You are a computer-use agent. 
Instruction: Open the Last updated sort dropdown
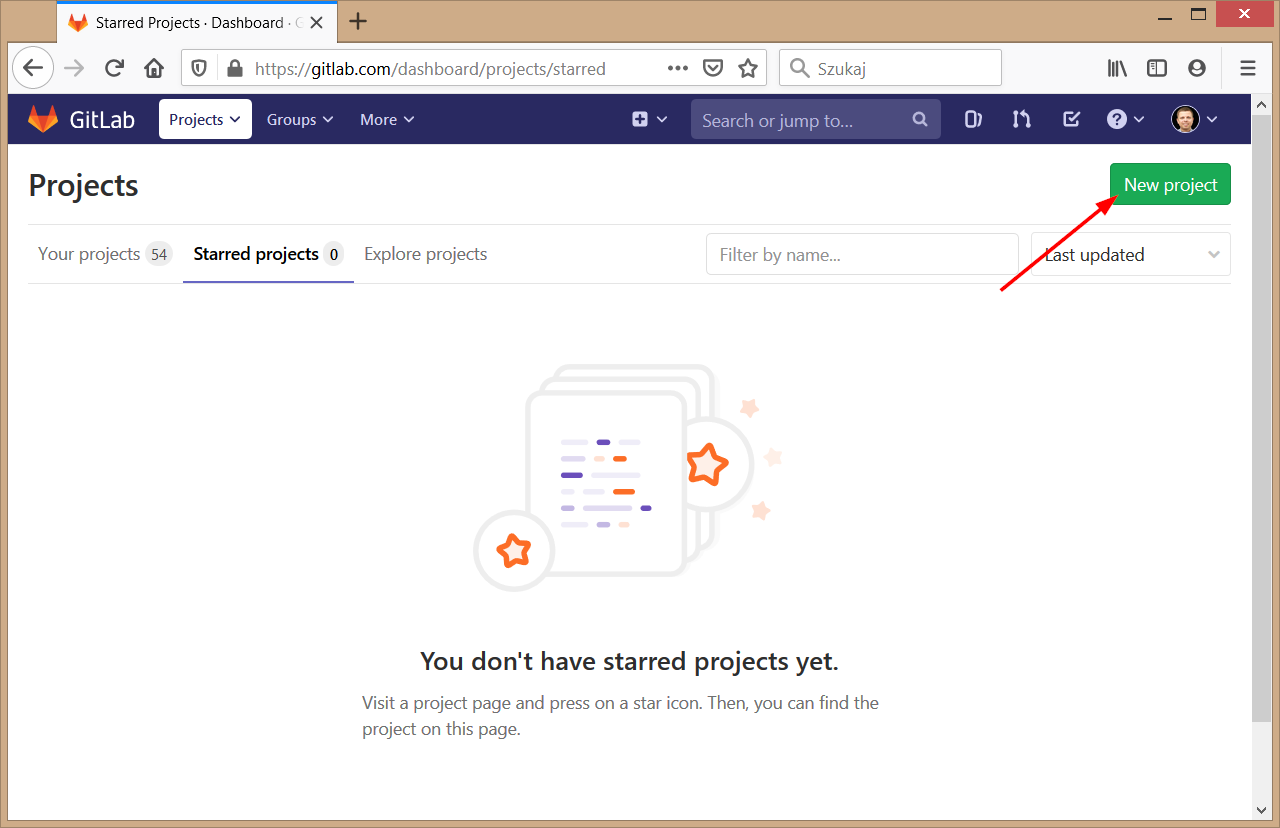(1130, 255)
